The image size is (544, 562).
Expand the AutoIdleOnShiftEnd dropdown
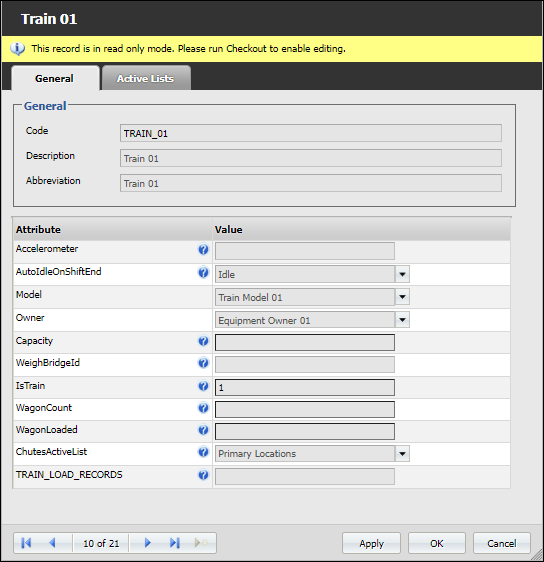tap(402, 275)
